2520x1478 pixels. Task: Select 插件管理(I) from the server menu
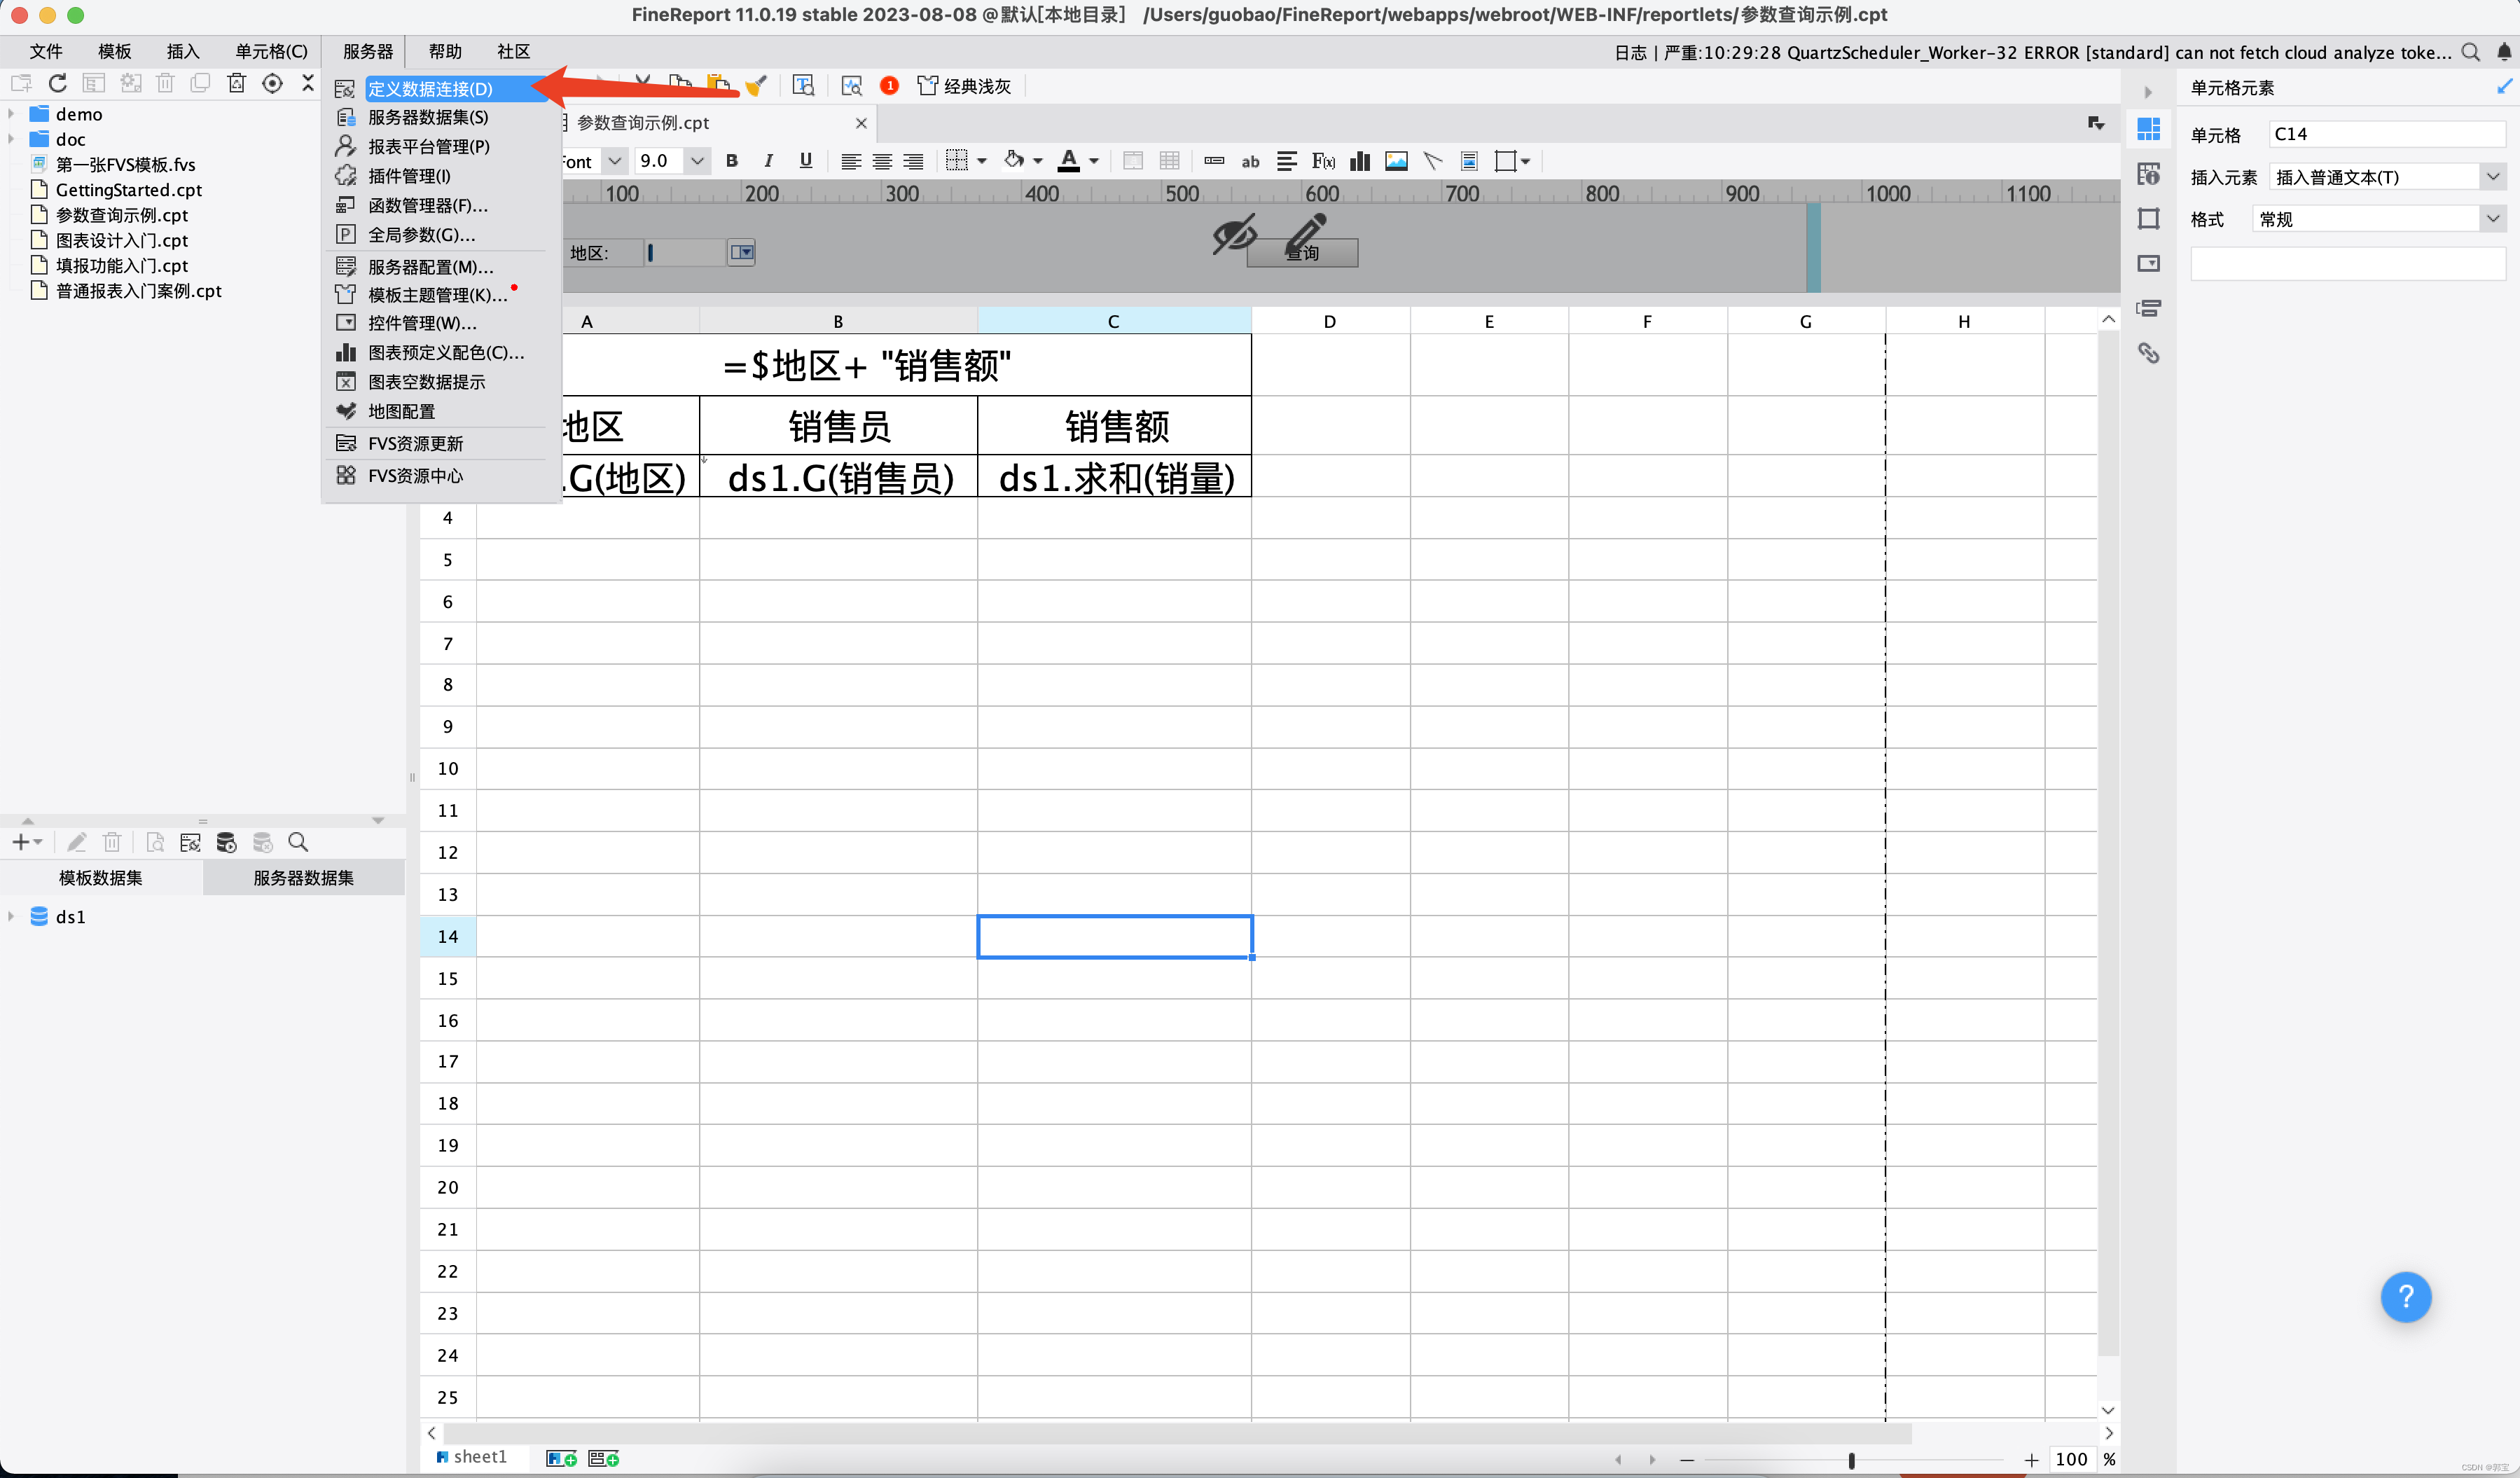click(409, 176)
